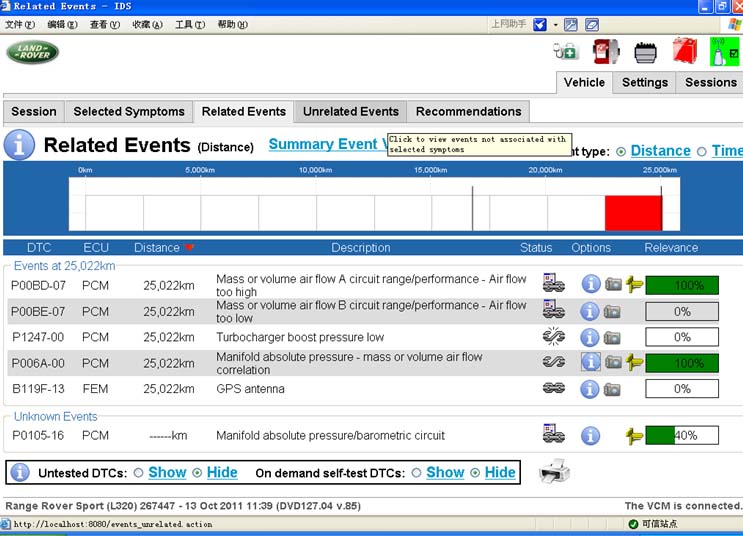This screenshot has width=743, height=536.
Task: Click 100% relevance bar for P00BD-07
Action: click(x=682, y=285)
